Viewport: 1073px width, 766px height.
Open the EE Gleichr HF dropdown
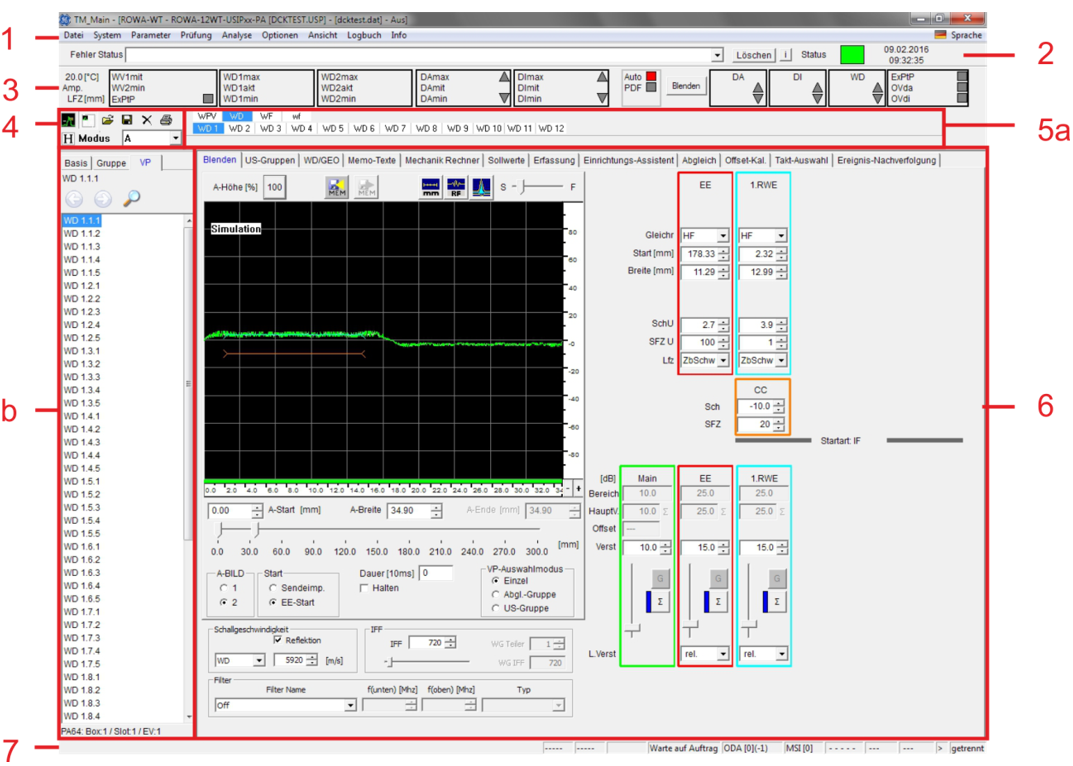(723, 235)
